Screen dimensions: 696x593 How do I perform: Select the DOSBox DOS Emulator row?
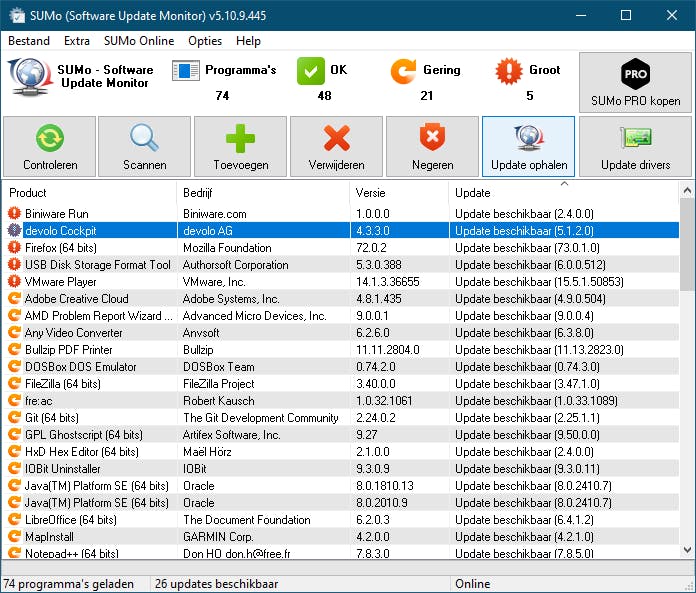click(341, 367)
